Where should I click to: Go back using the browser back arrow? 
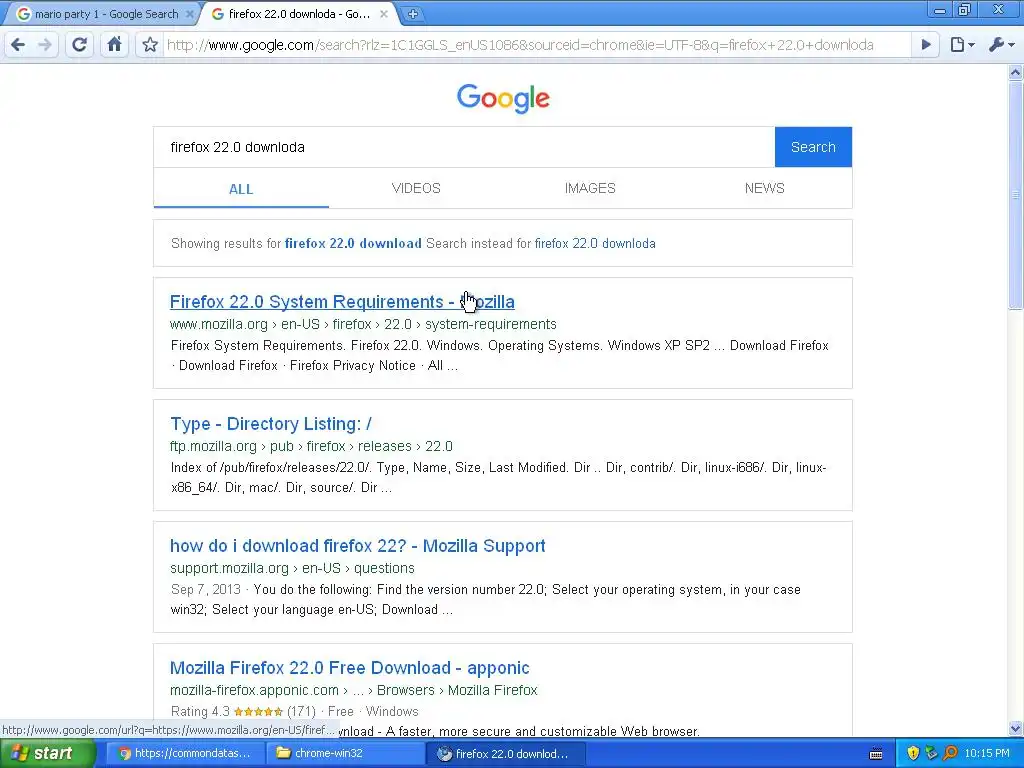coord(18,44)
